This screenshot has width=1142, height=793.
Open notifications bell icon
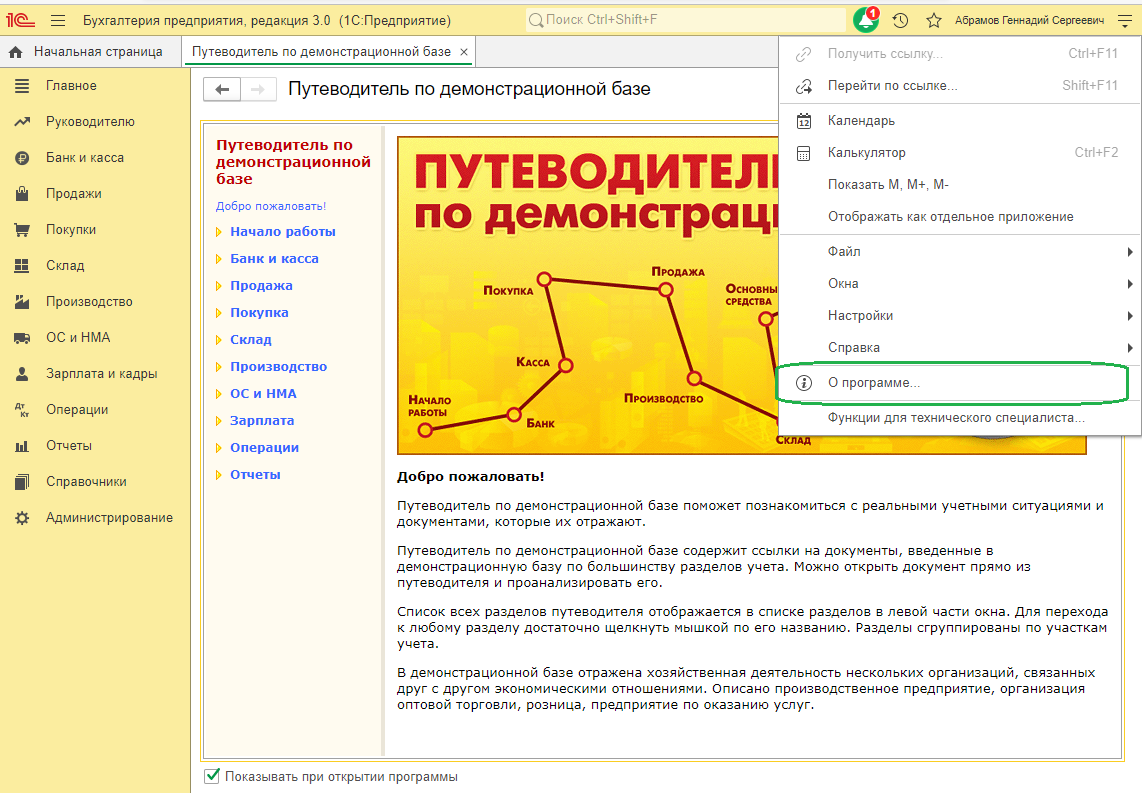point(866,20)
